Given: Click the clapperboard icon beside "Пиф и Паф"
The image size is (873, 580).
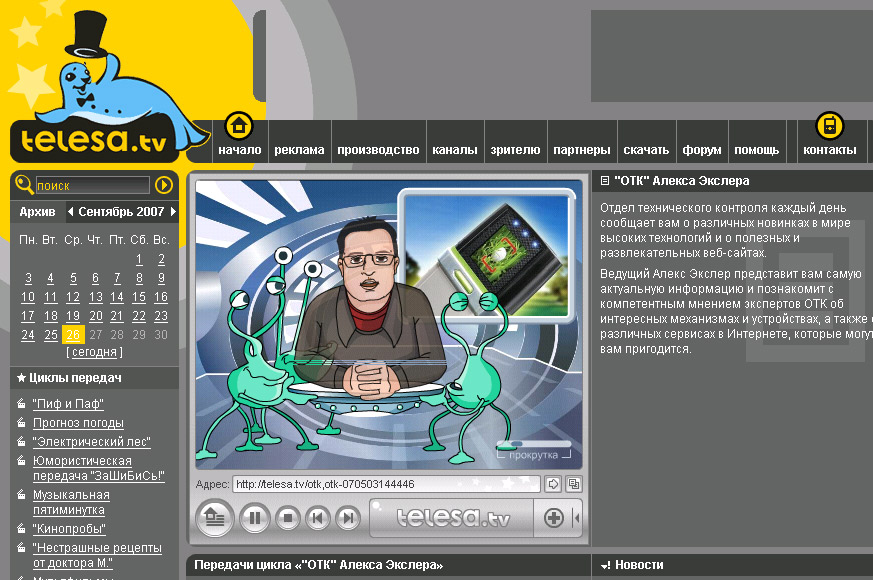Looking at the screenshot, I should click(x=21, y=403).
